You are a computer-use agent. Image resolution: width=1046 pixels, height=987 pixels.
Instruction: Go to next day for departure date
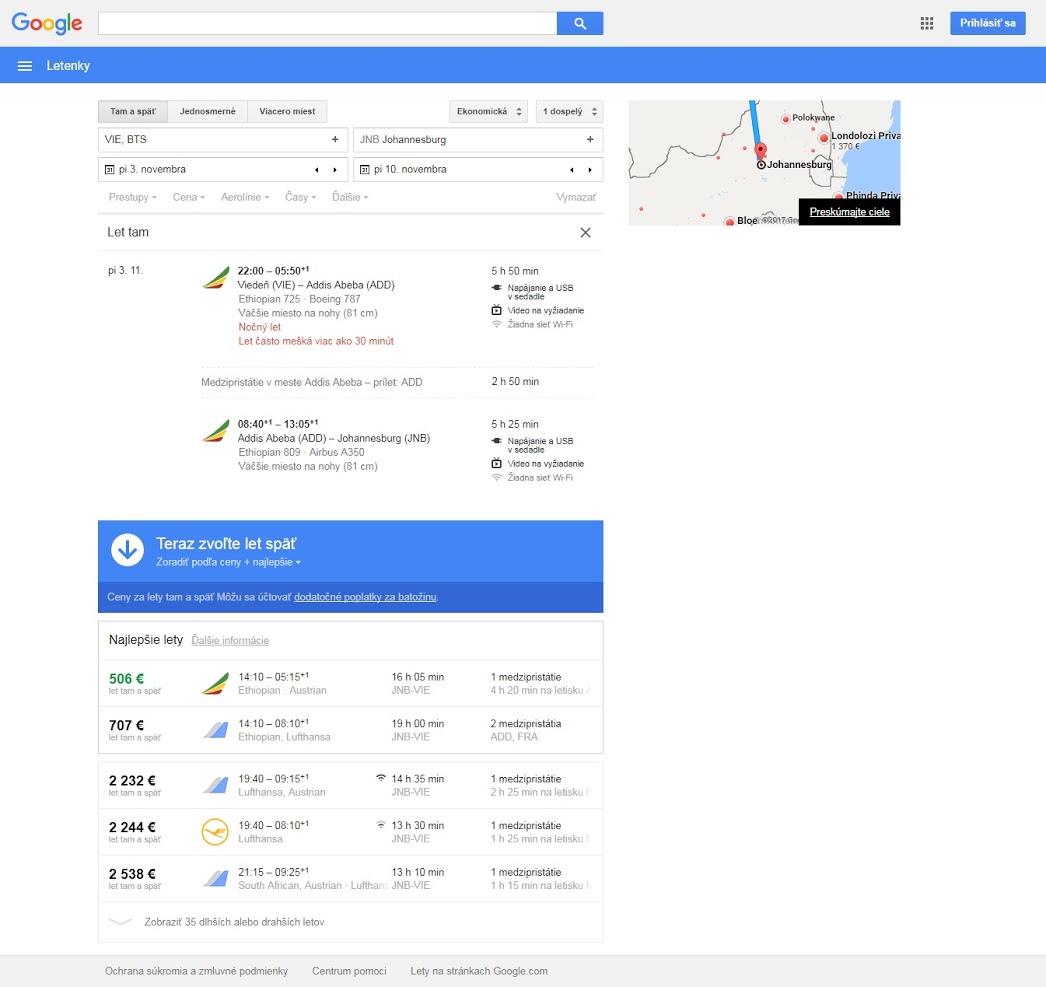(x=335, y=169)
